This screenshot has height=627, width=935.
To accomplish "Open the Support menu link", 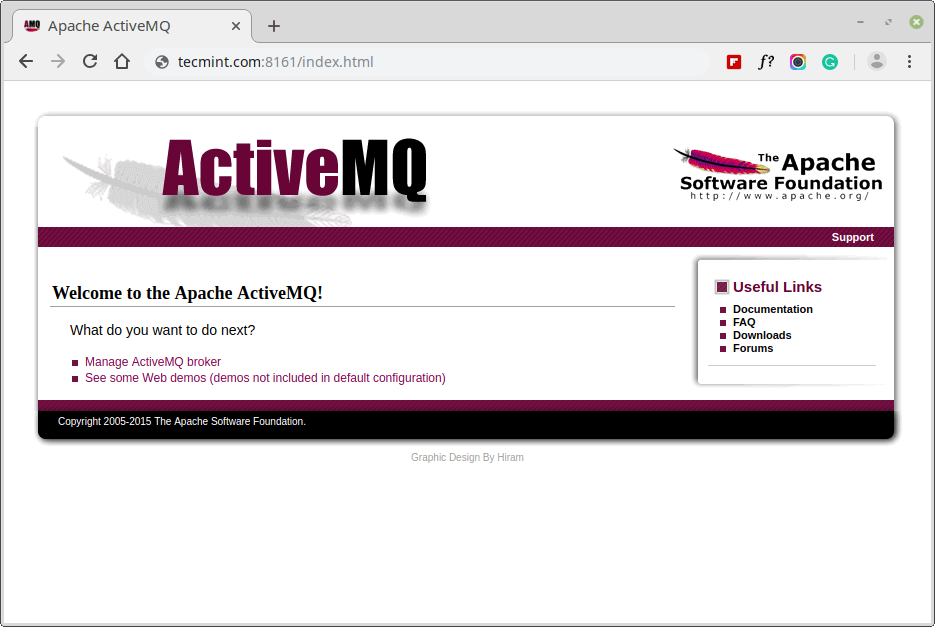I will [853, 237].
